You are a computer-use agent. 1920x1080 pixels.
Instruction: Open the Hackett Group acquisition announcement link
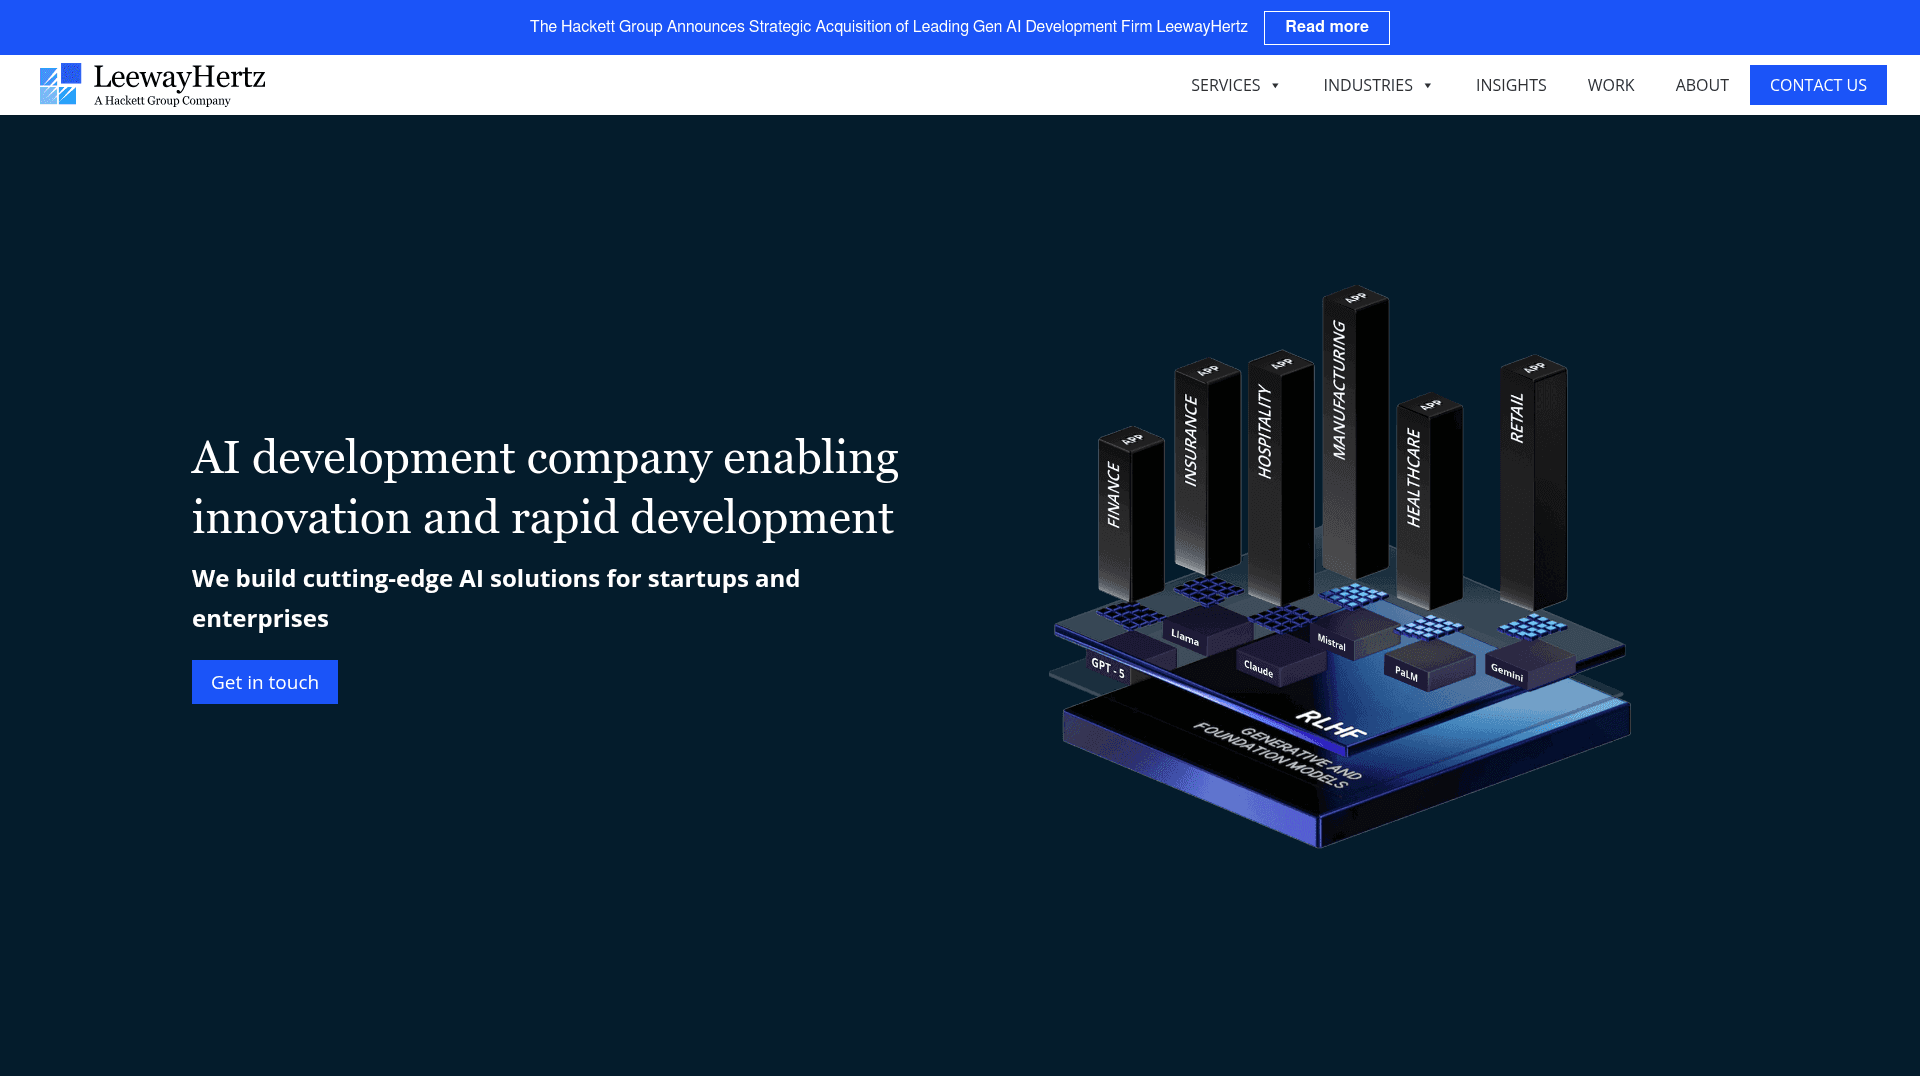click(888, 27)
